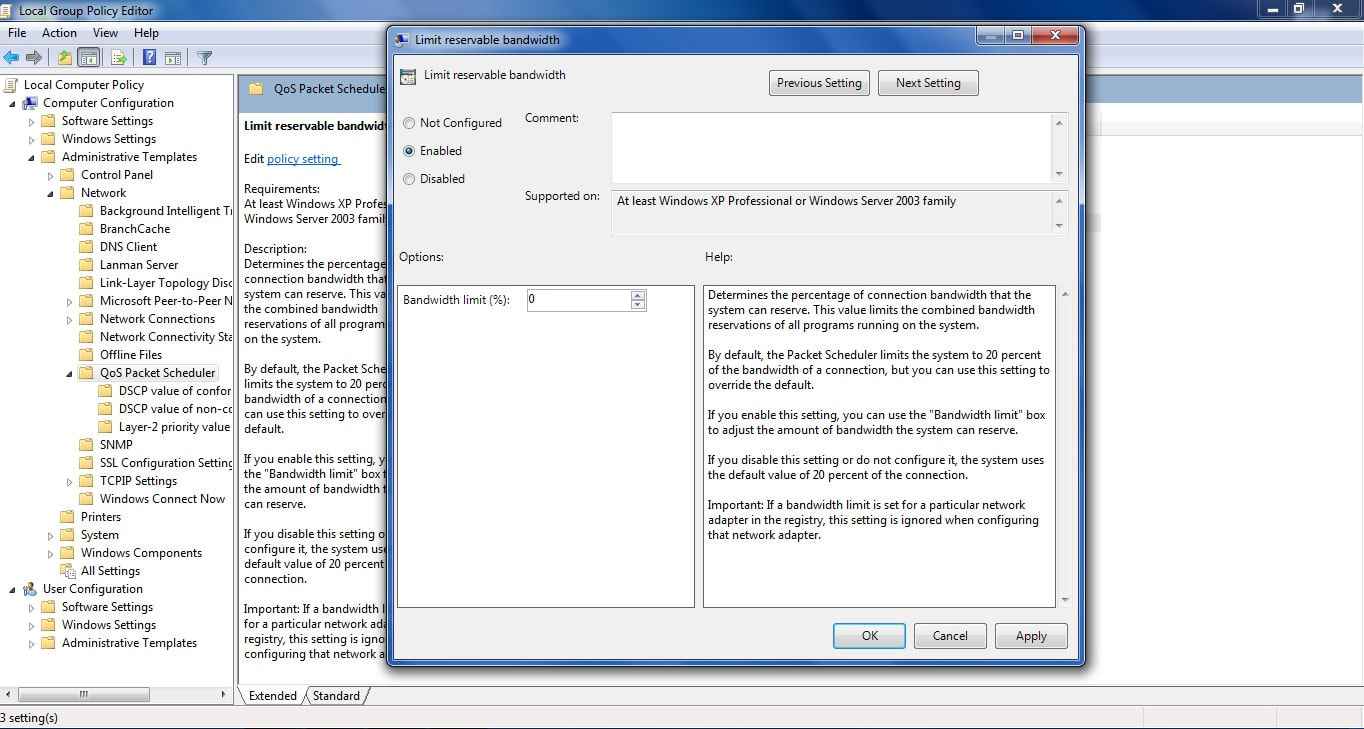Click the Apply button

[1030, 636]
